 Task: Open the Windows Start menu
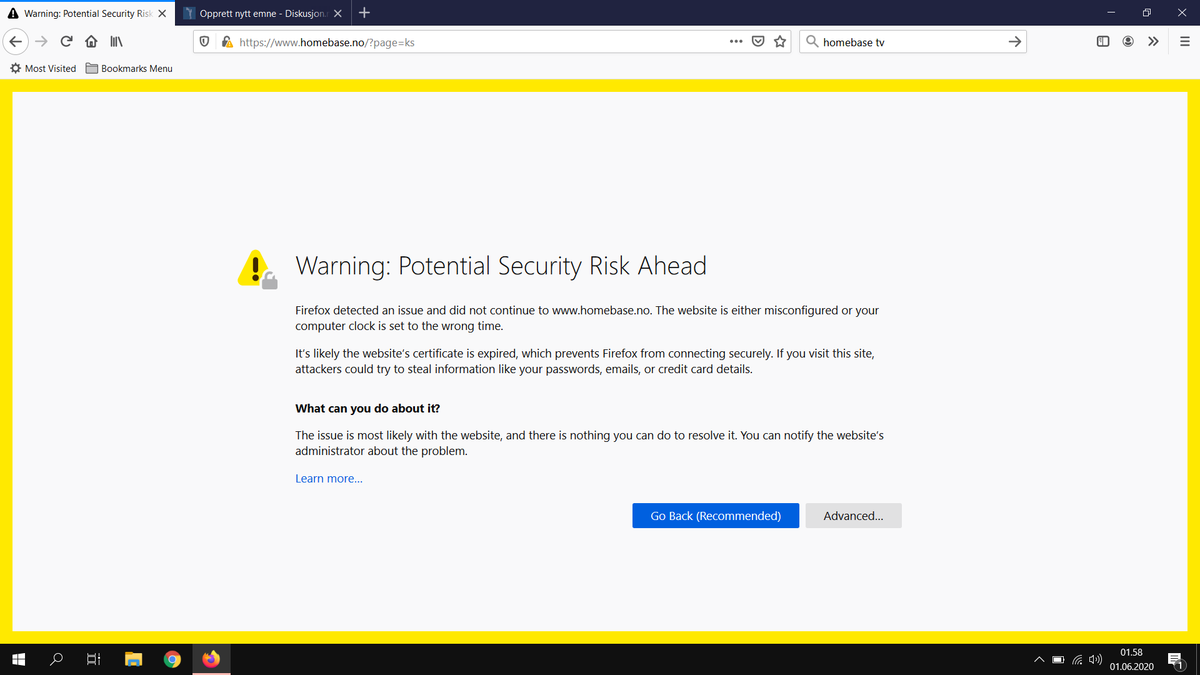[x=17, y=659]
